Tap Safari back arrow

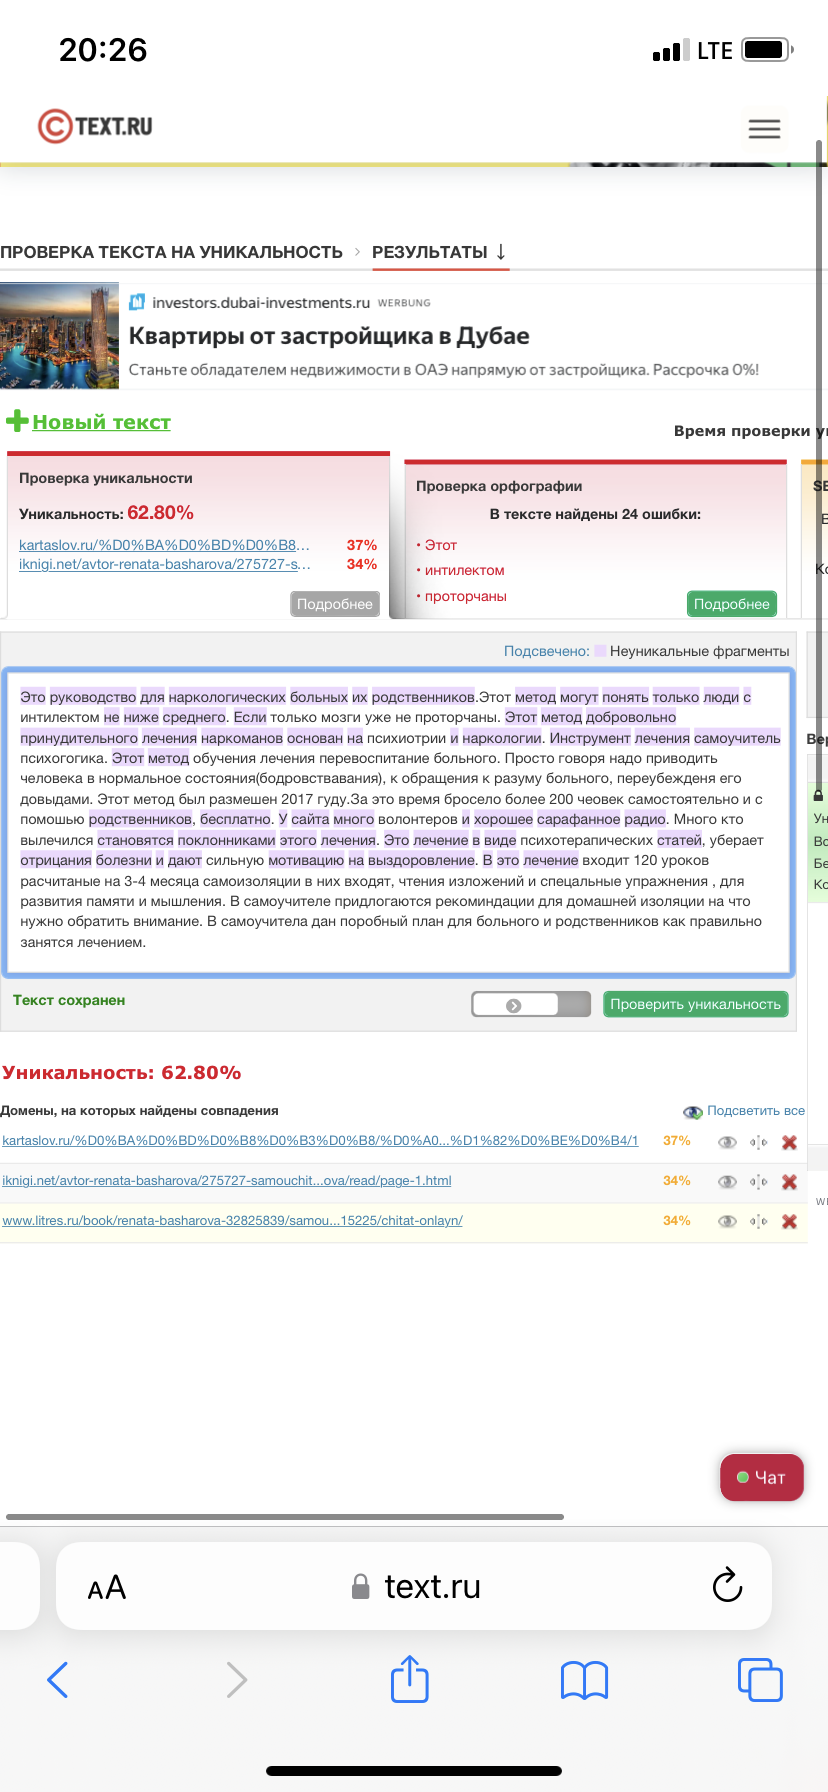click(58, 1679)
